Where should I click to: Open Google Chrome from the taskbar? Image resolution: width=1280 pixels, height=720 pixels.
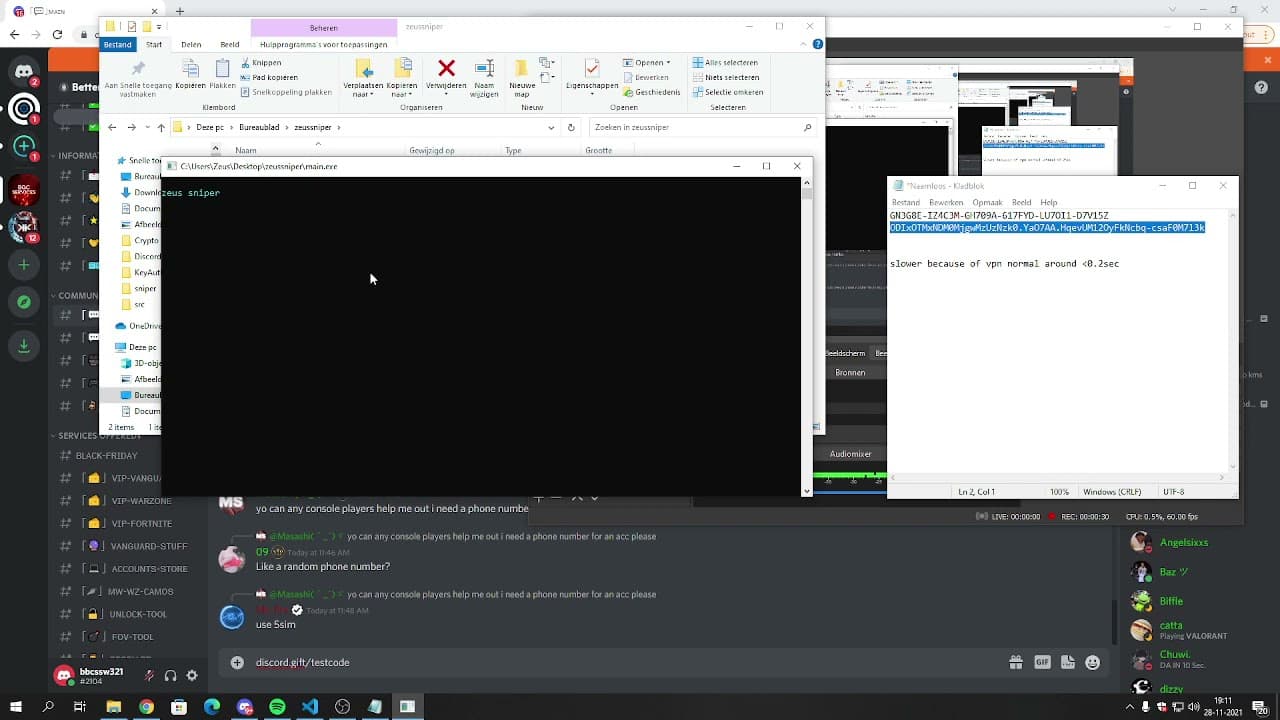click(147, 707)
